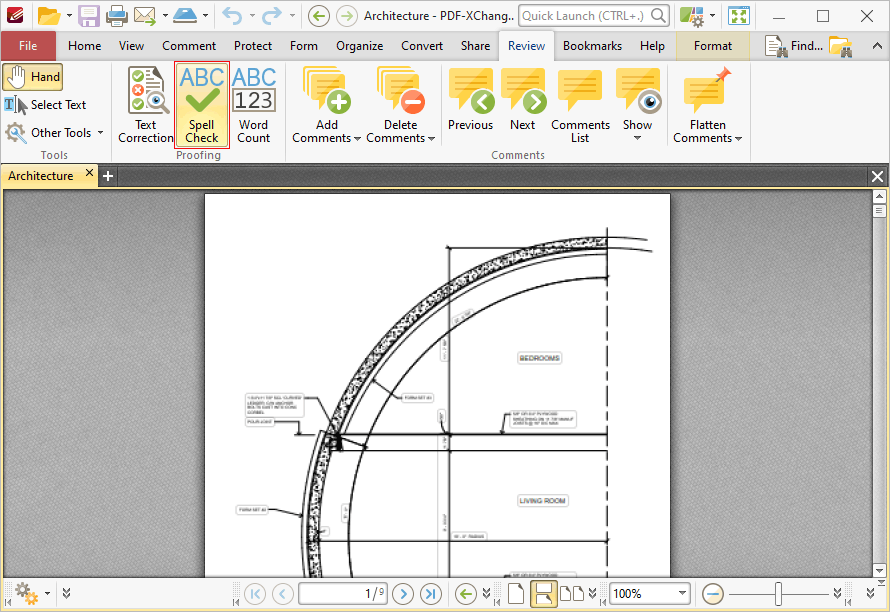Open the Comment ribbon tab
Viewport: 890px width, 612px height.
(x=189, y=46)
